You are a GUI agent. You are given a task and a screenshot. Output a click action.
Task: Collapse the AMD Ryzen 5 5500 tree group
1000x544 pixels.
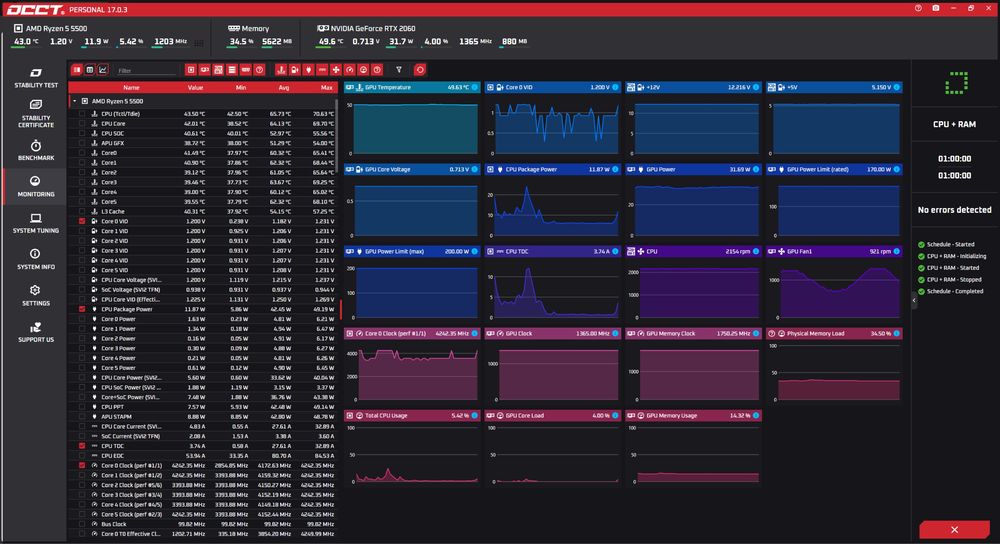click(75, 101)
